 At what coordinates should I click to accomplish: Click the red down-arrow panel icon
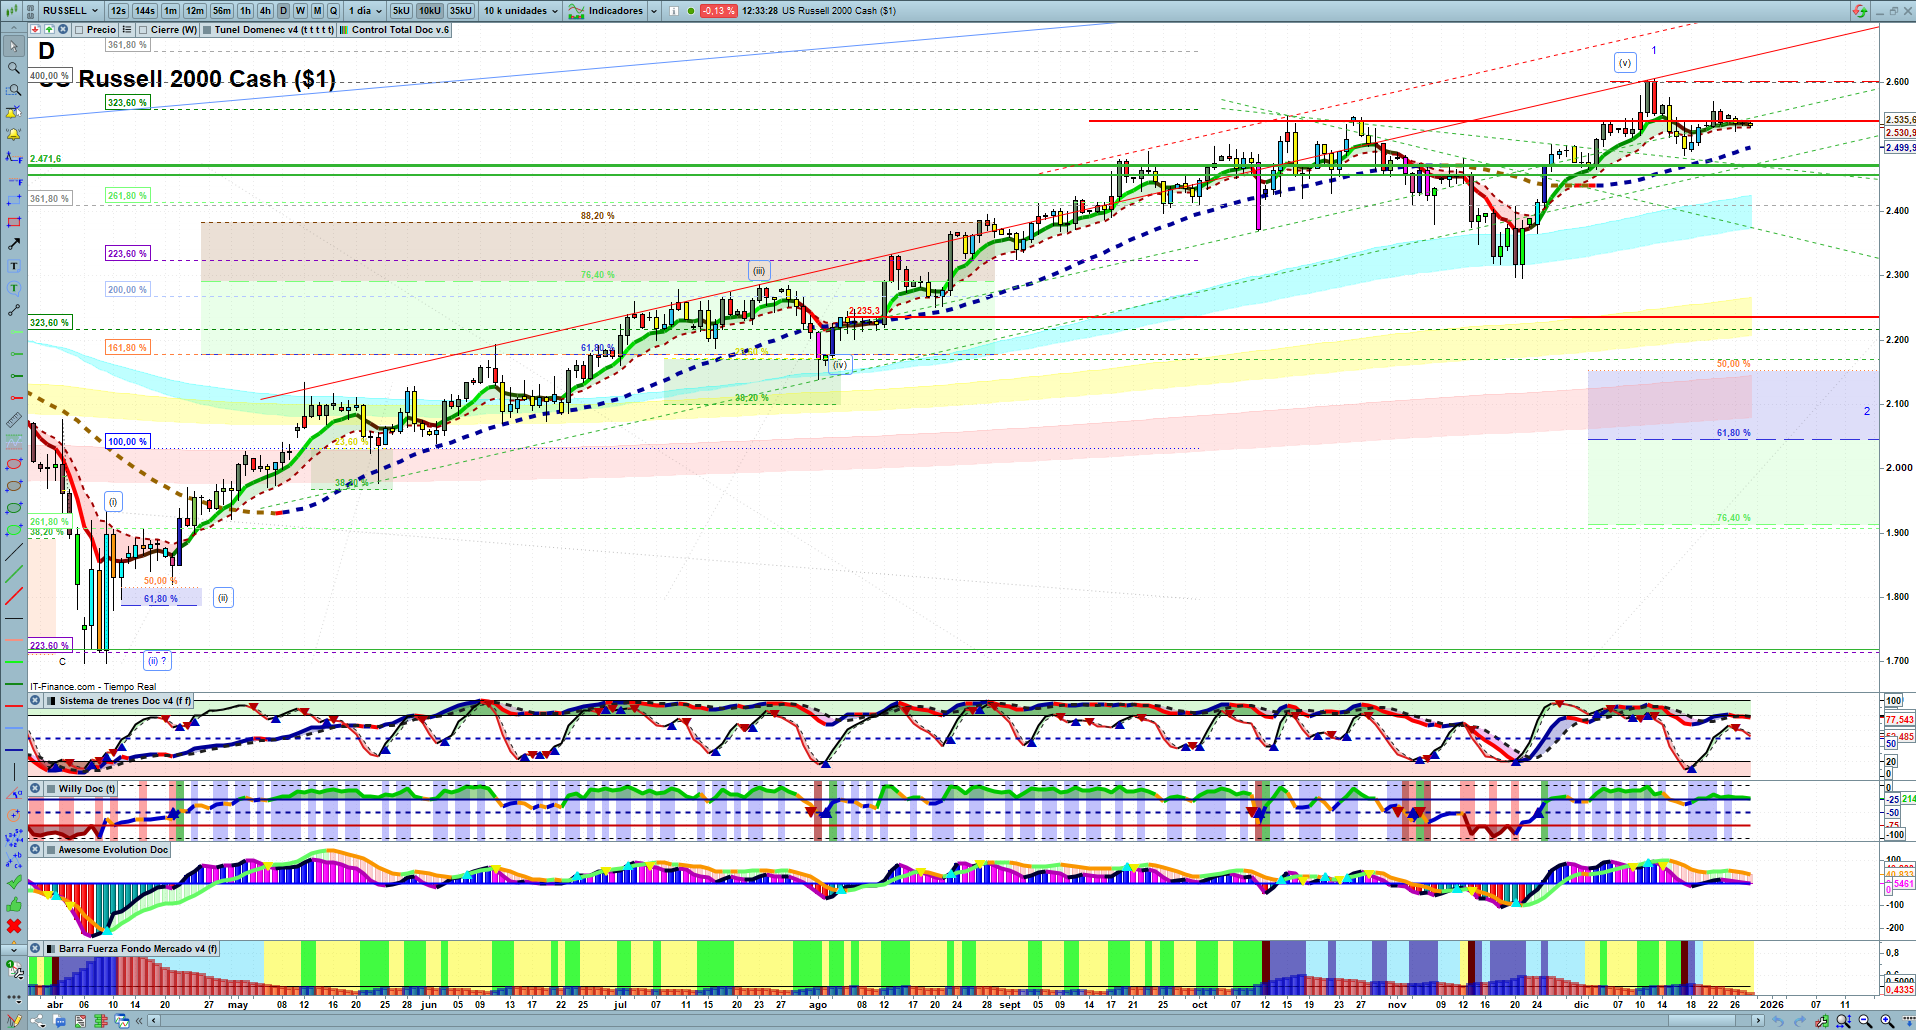[x=36, y=30]
